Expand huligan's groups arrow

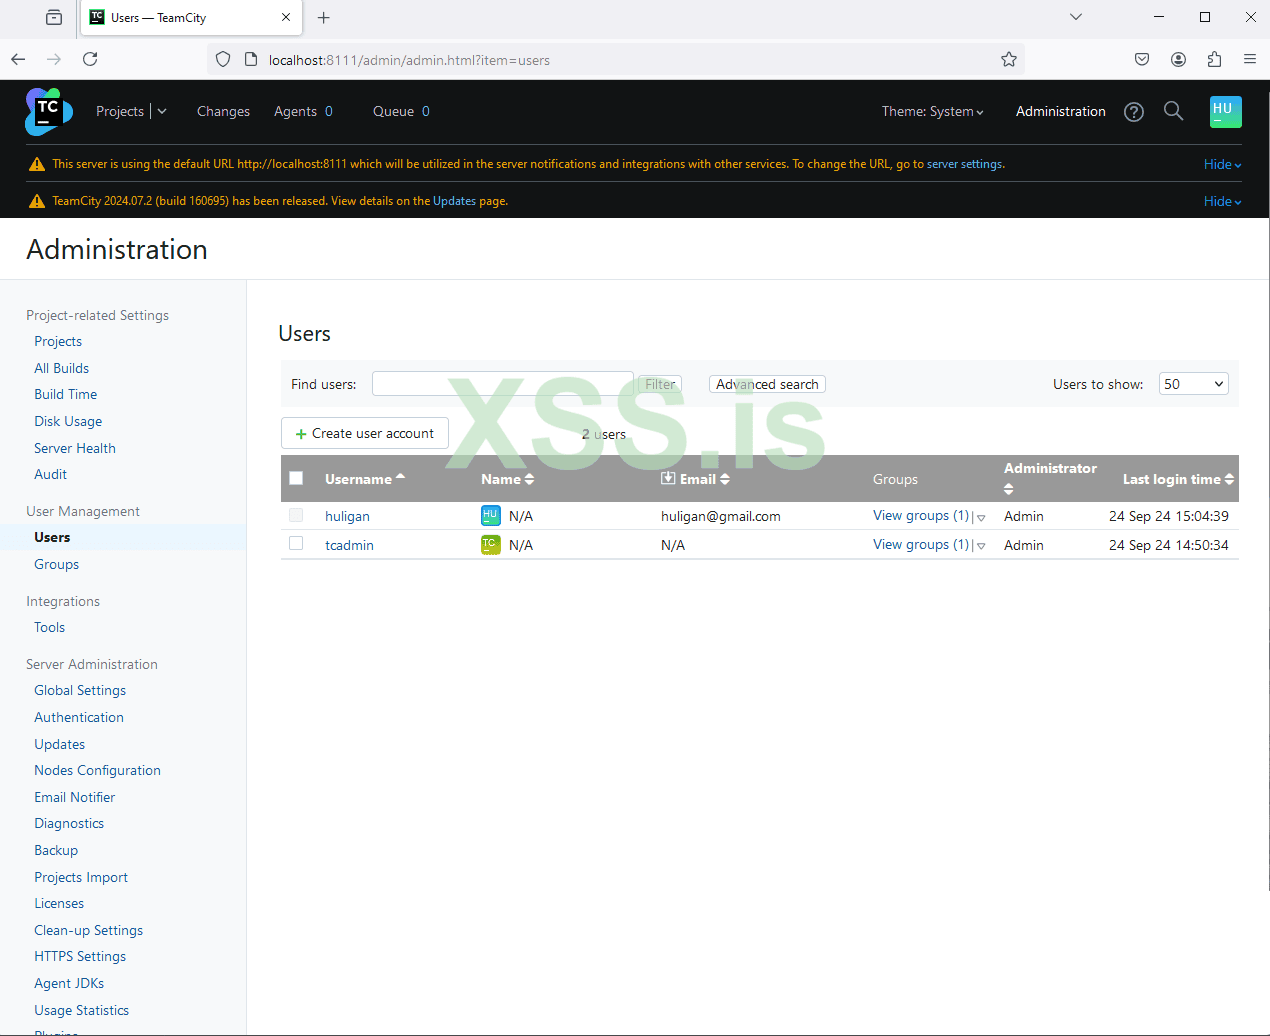[981, 518]
